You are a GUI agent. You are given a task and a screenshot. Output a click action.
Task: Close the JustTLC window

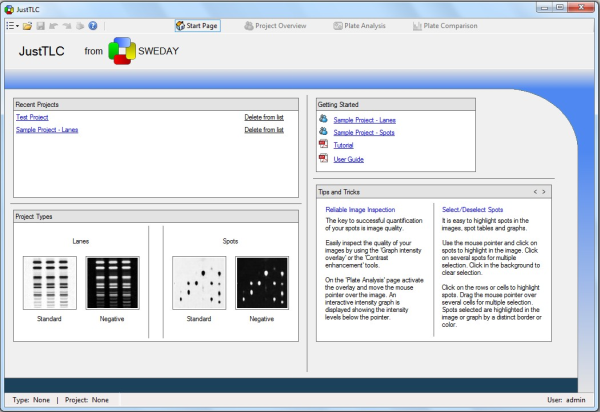coord(581,7)
